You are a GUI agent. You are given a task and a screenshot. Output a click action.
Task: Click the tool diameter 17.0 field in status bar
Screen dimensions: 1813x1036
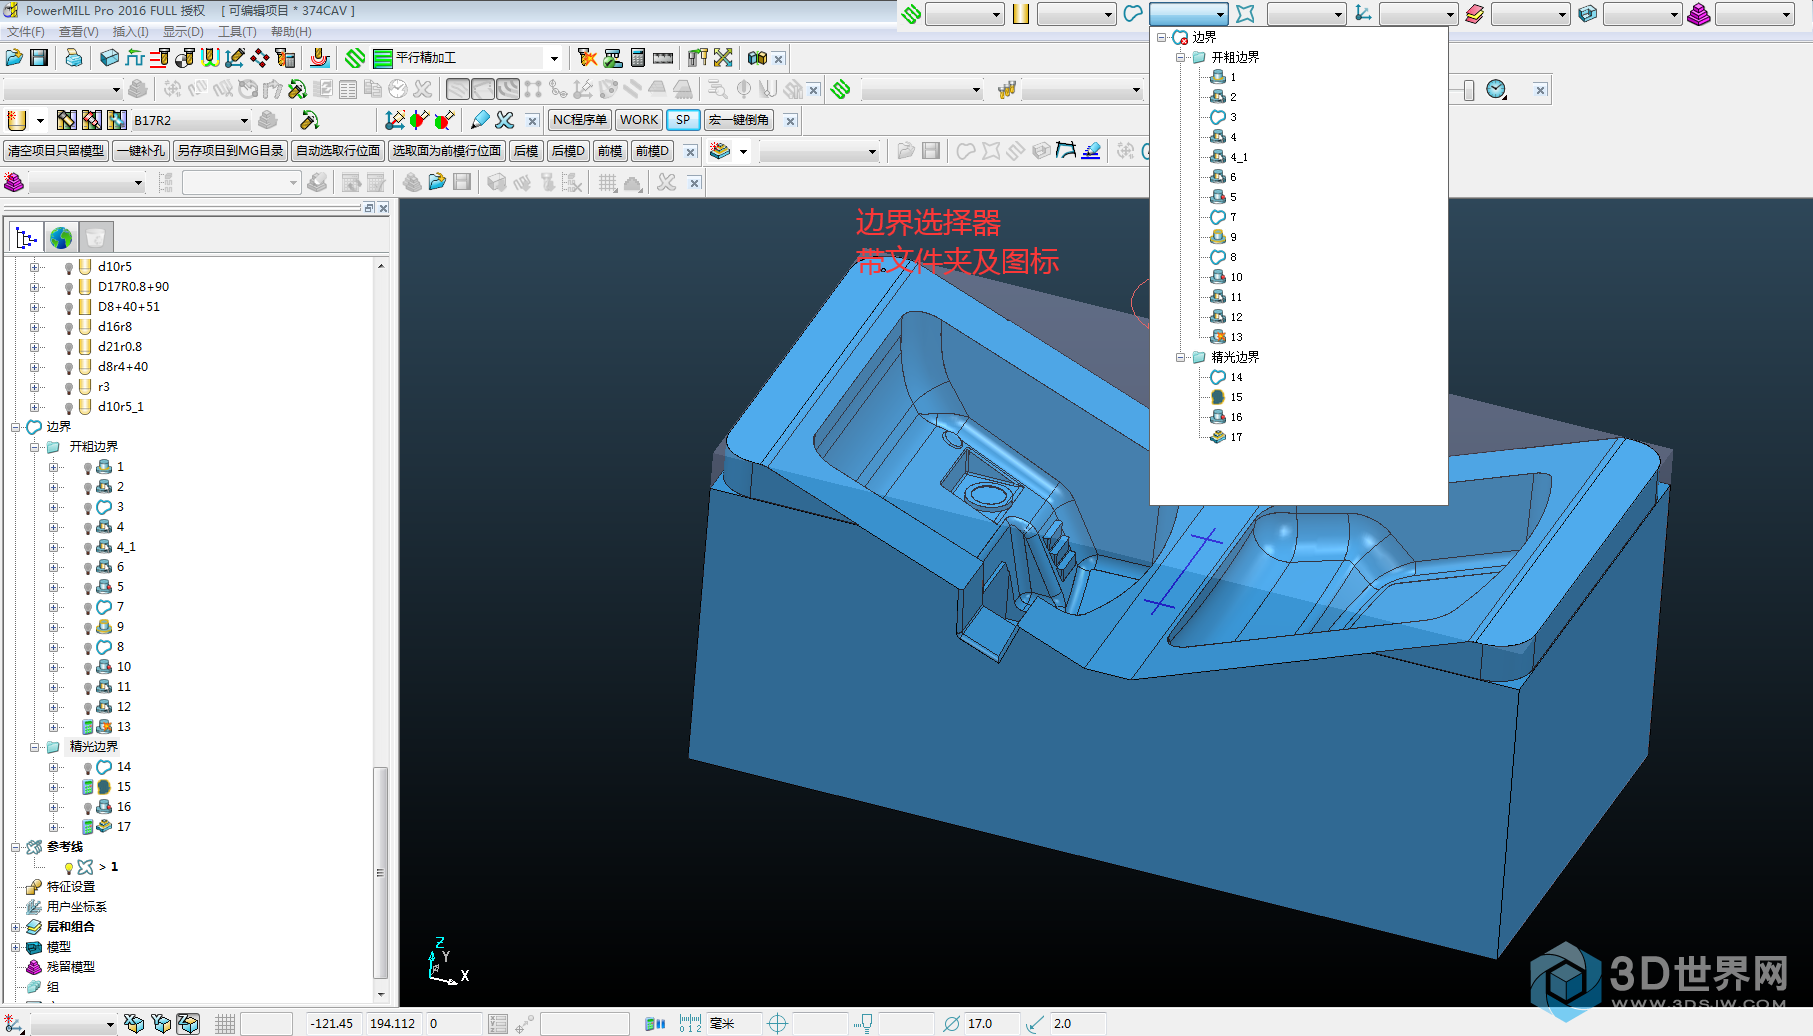[x=990, y=1024]
